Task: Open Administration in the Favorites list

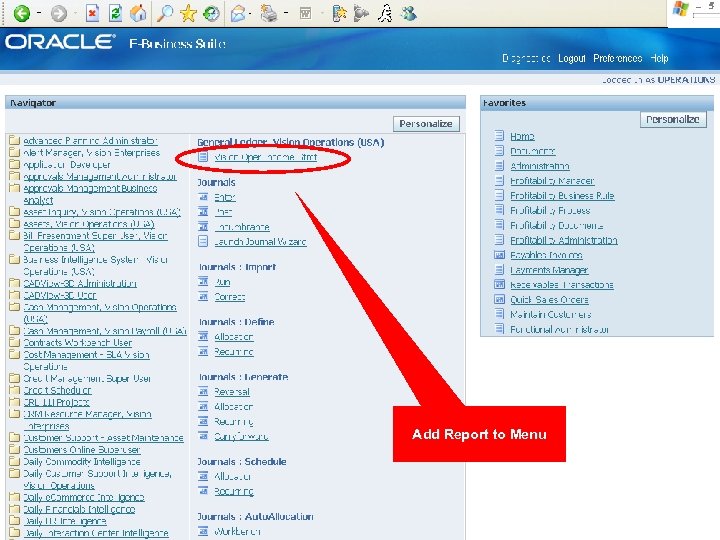Action: [x=540, y=166]
